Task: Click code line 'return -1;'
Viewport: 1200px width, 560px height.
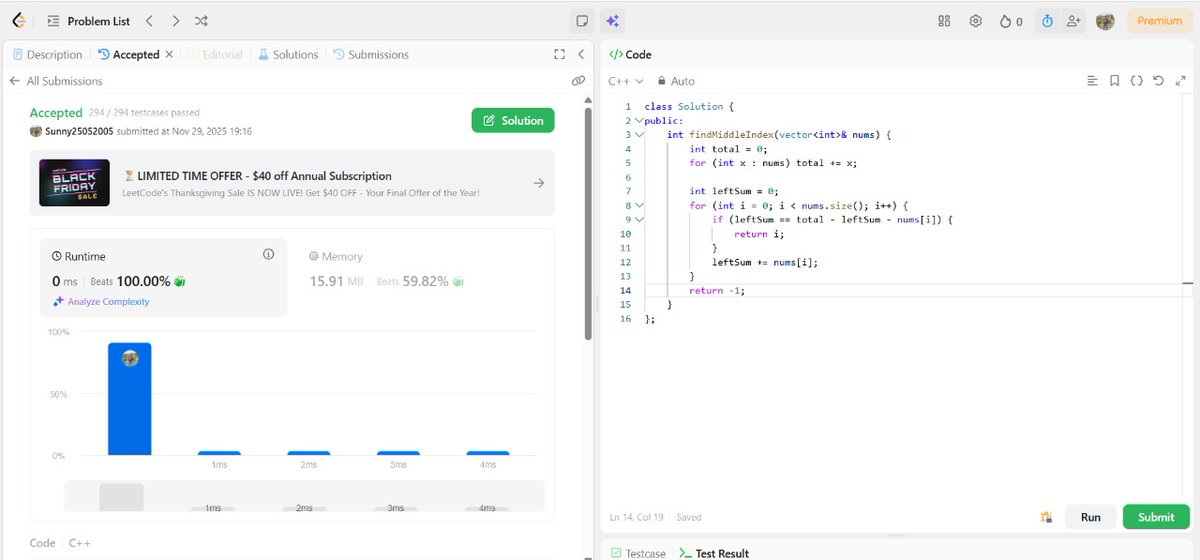Action: (x=717, y=290)
